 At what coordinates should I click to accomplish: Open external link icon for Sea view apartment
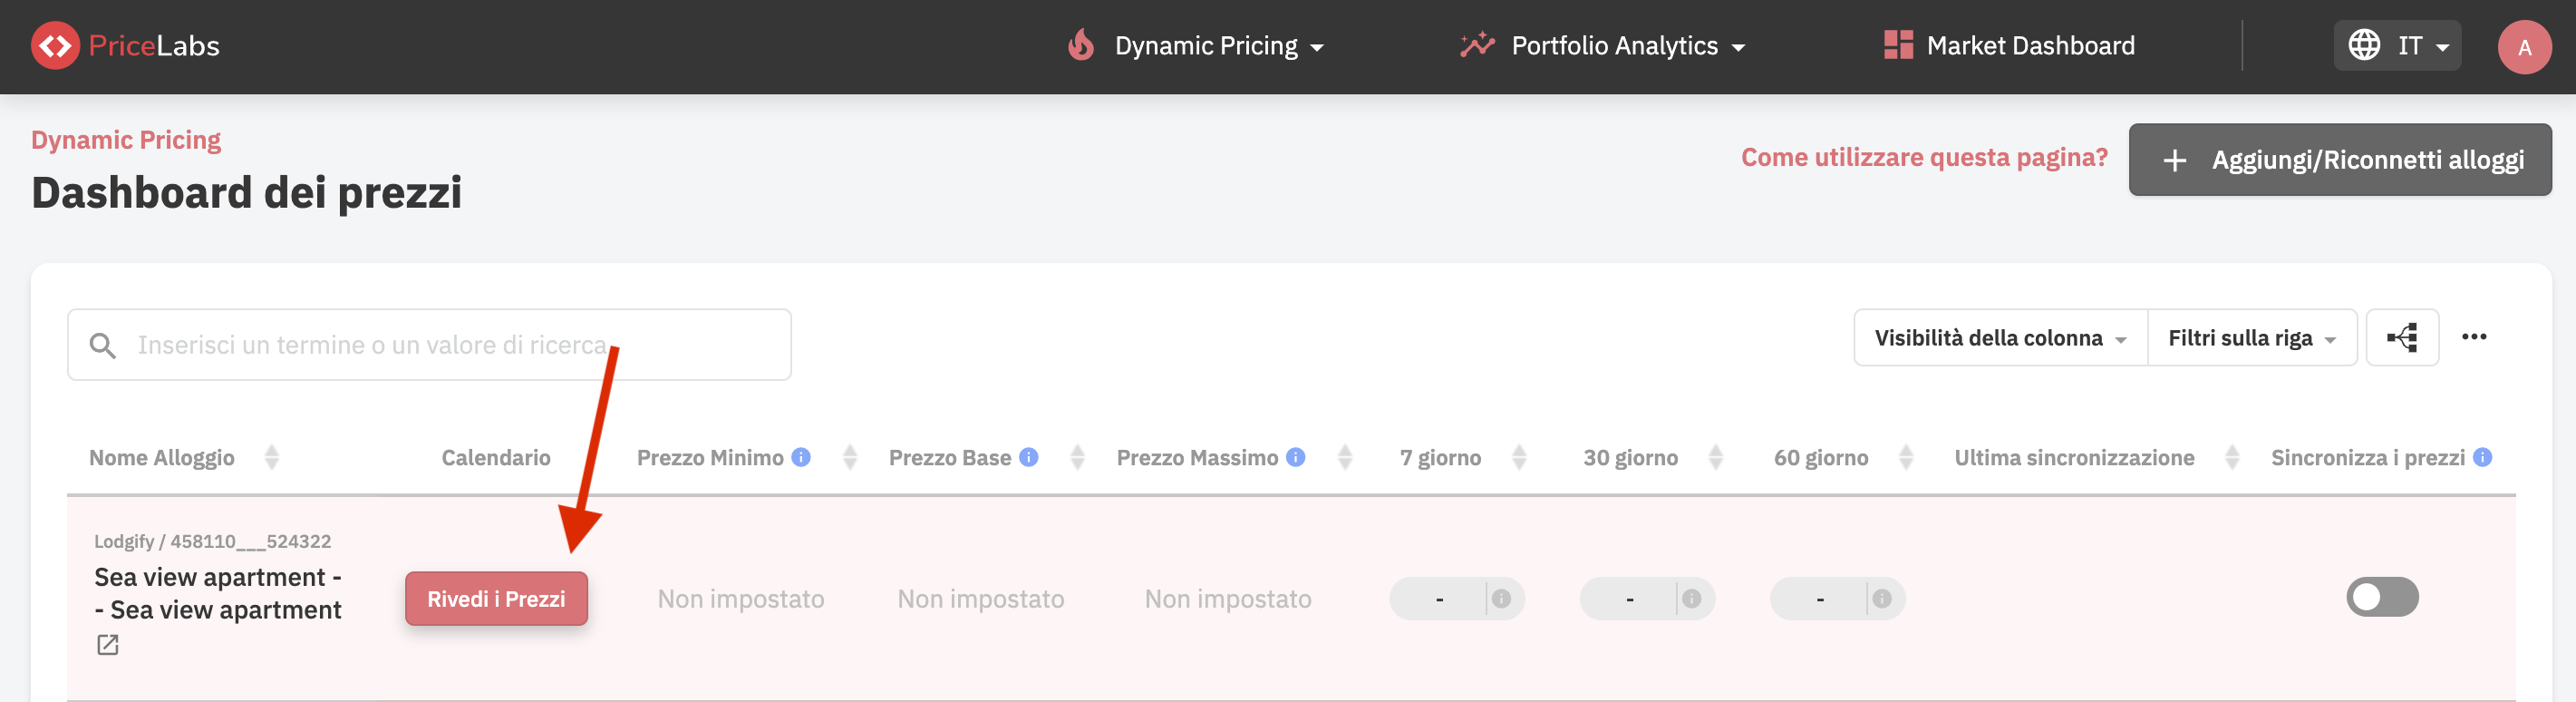point(108,645)
